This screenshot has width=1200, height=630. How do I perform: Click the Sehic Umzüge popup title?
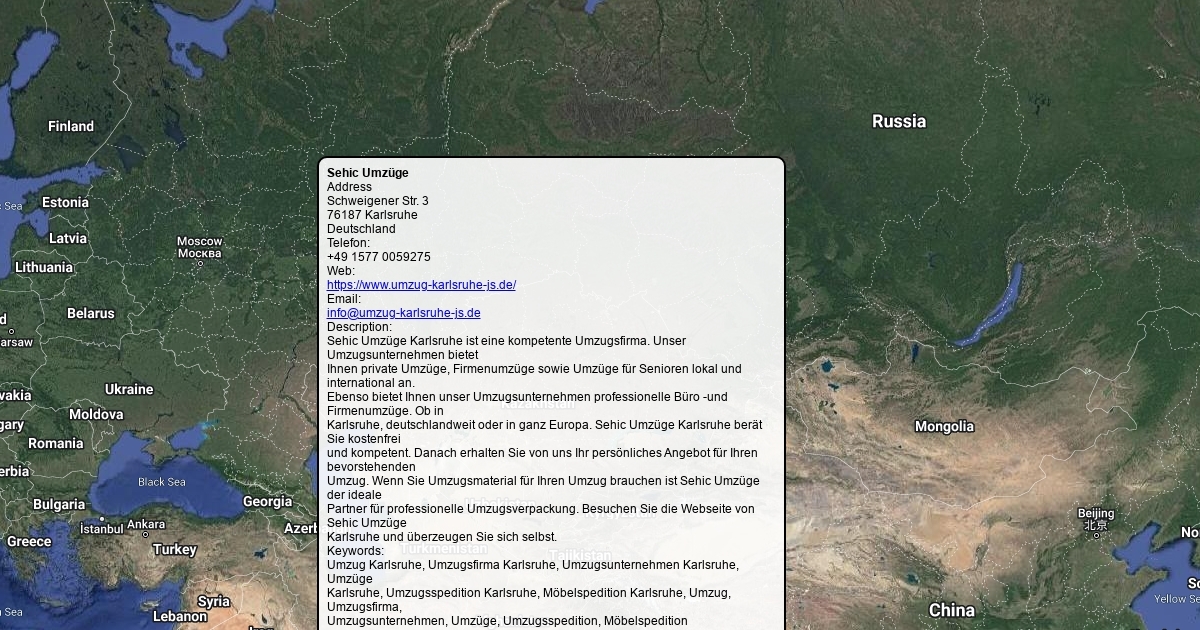[367, 173]
